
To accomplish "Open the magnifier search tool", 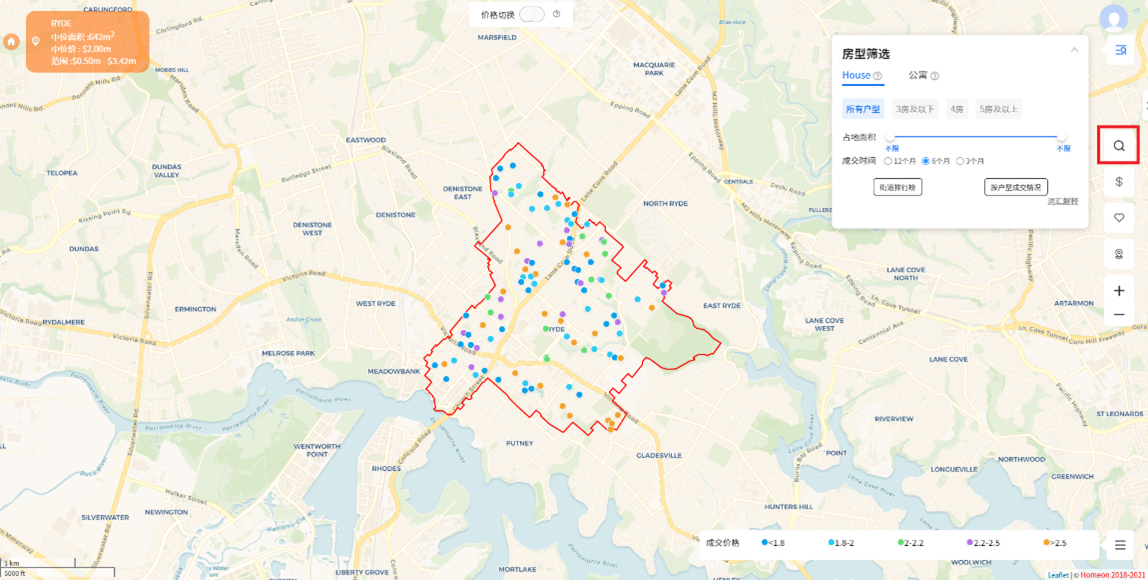I will [x=1119, y=145].
